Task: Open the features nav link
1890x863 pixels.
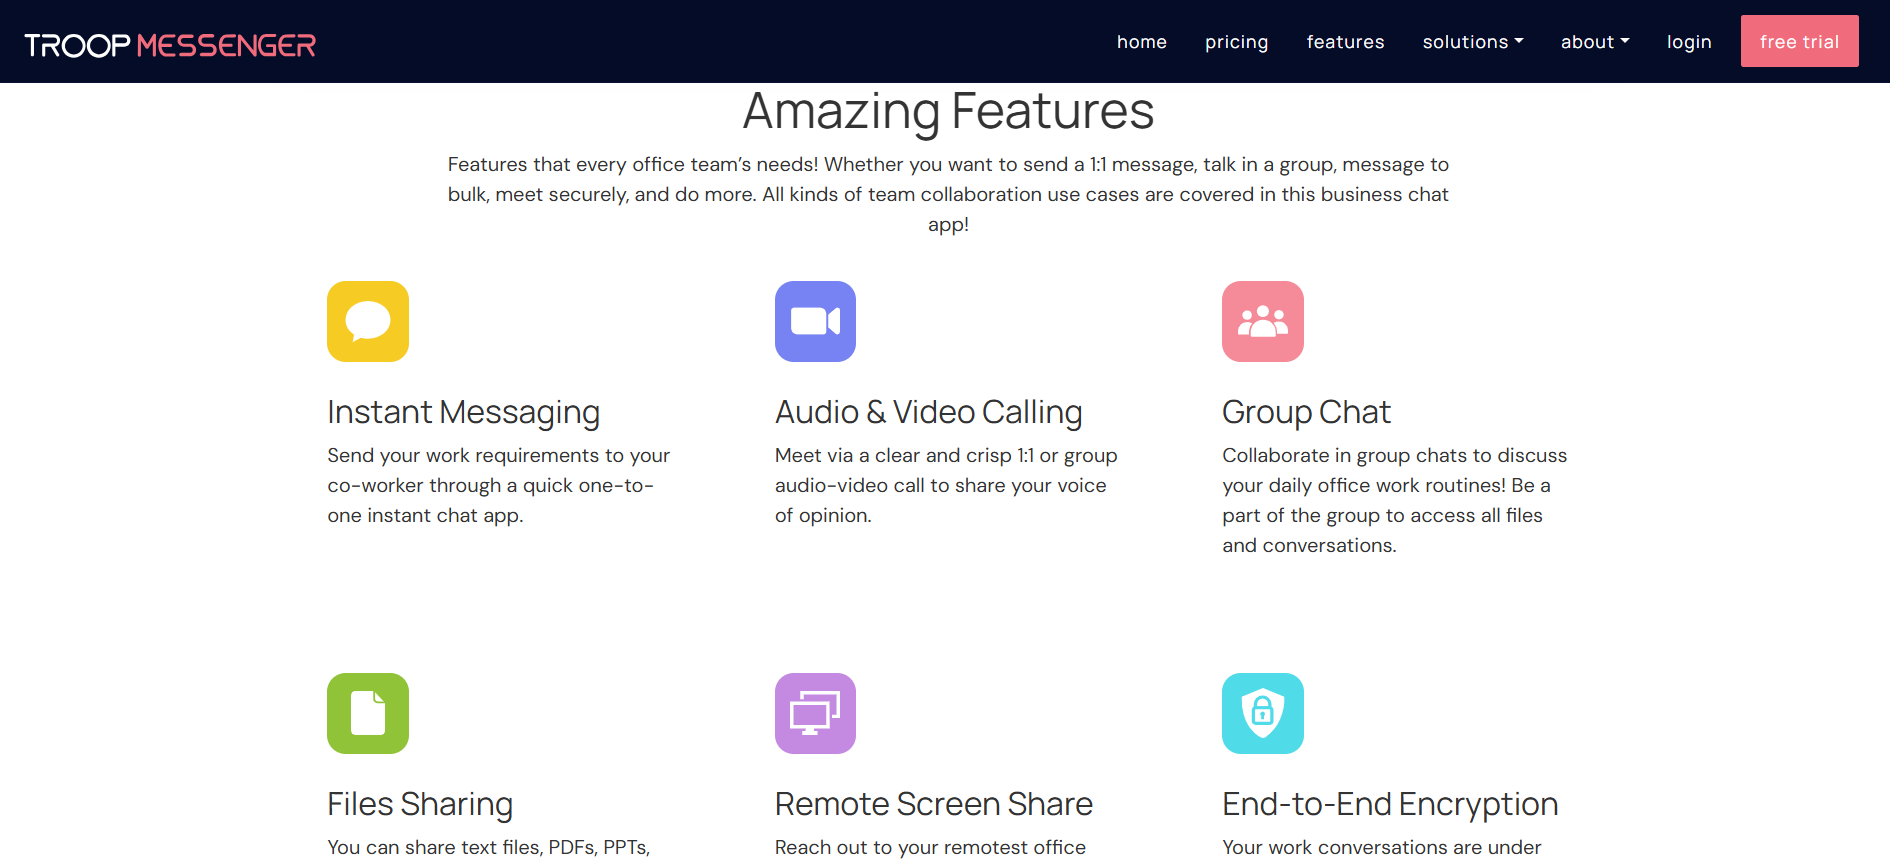Action: 1345,42
